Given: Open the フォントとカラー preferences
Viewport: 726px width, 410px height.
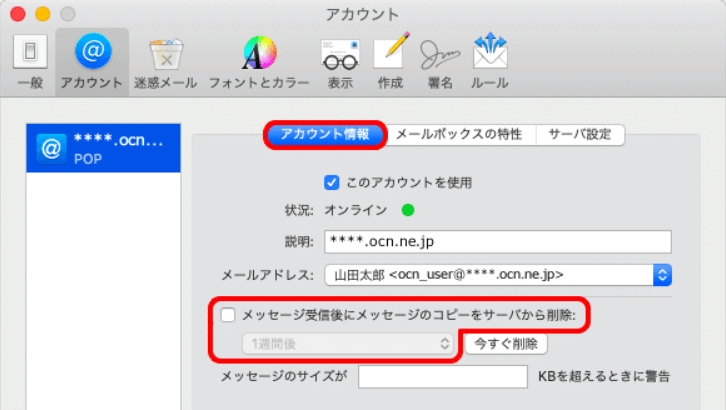Looking at the screenshot, I should coord(259,62).
